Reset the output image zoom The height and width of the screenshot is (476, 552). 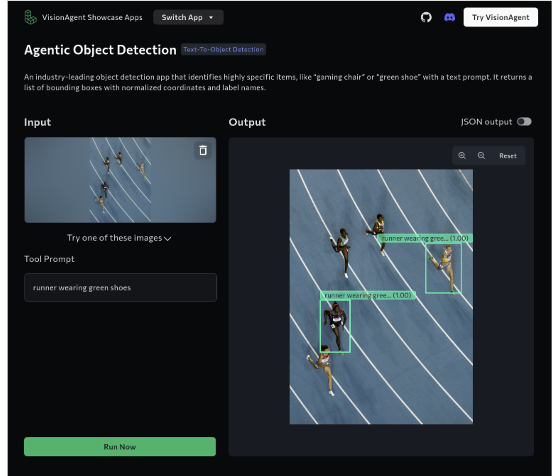click(508, 156)
